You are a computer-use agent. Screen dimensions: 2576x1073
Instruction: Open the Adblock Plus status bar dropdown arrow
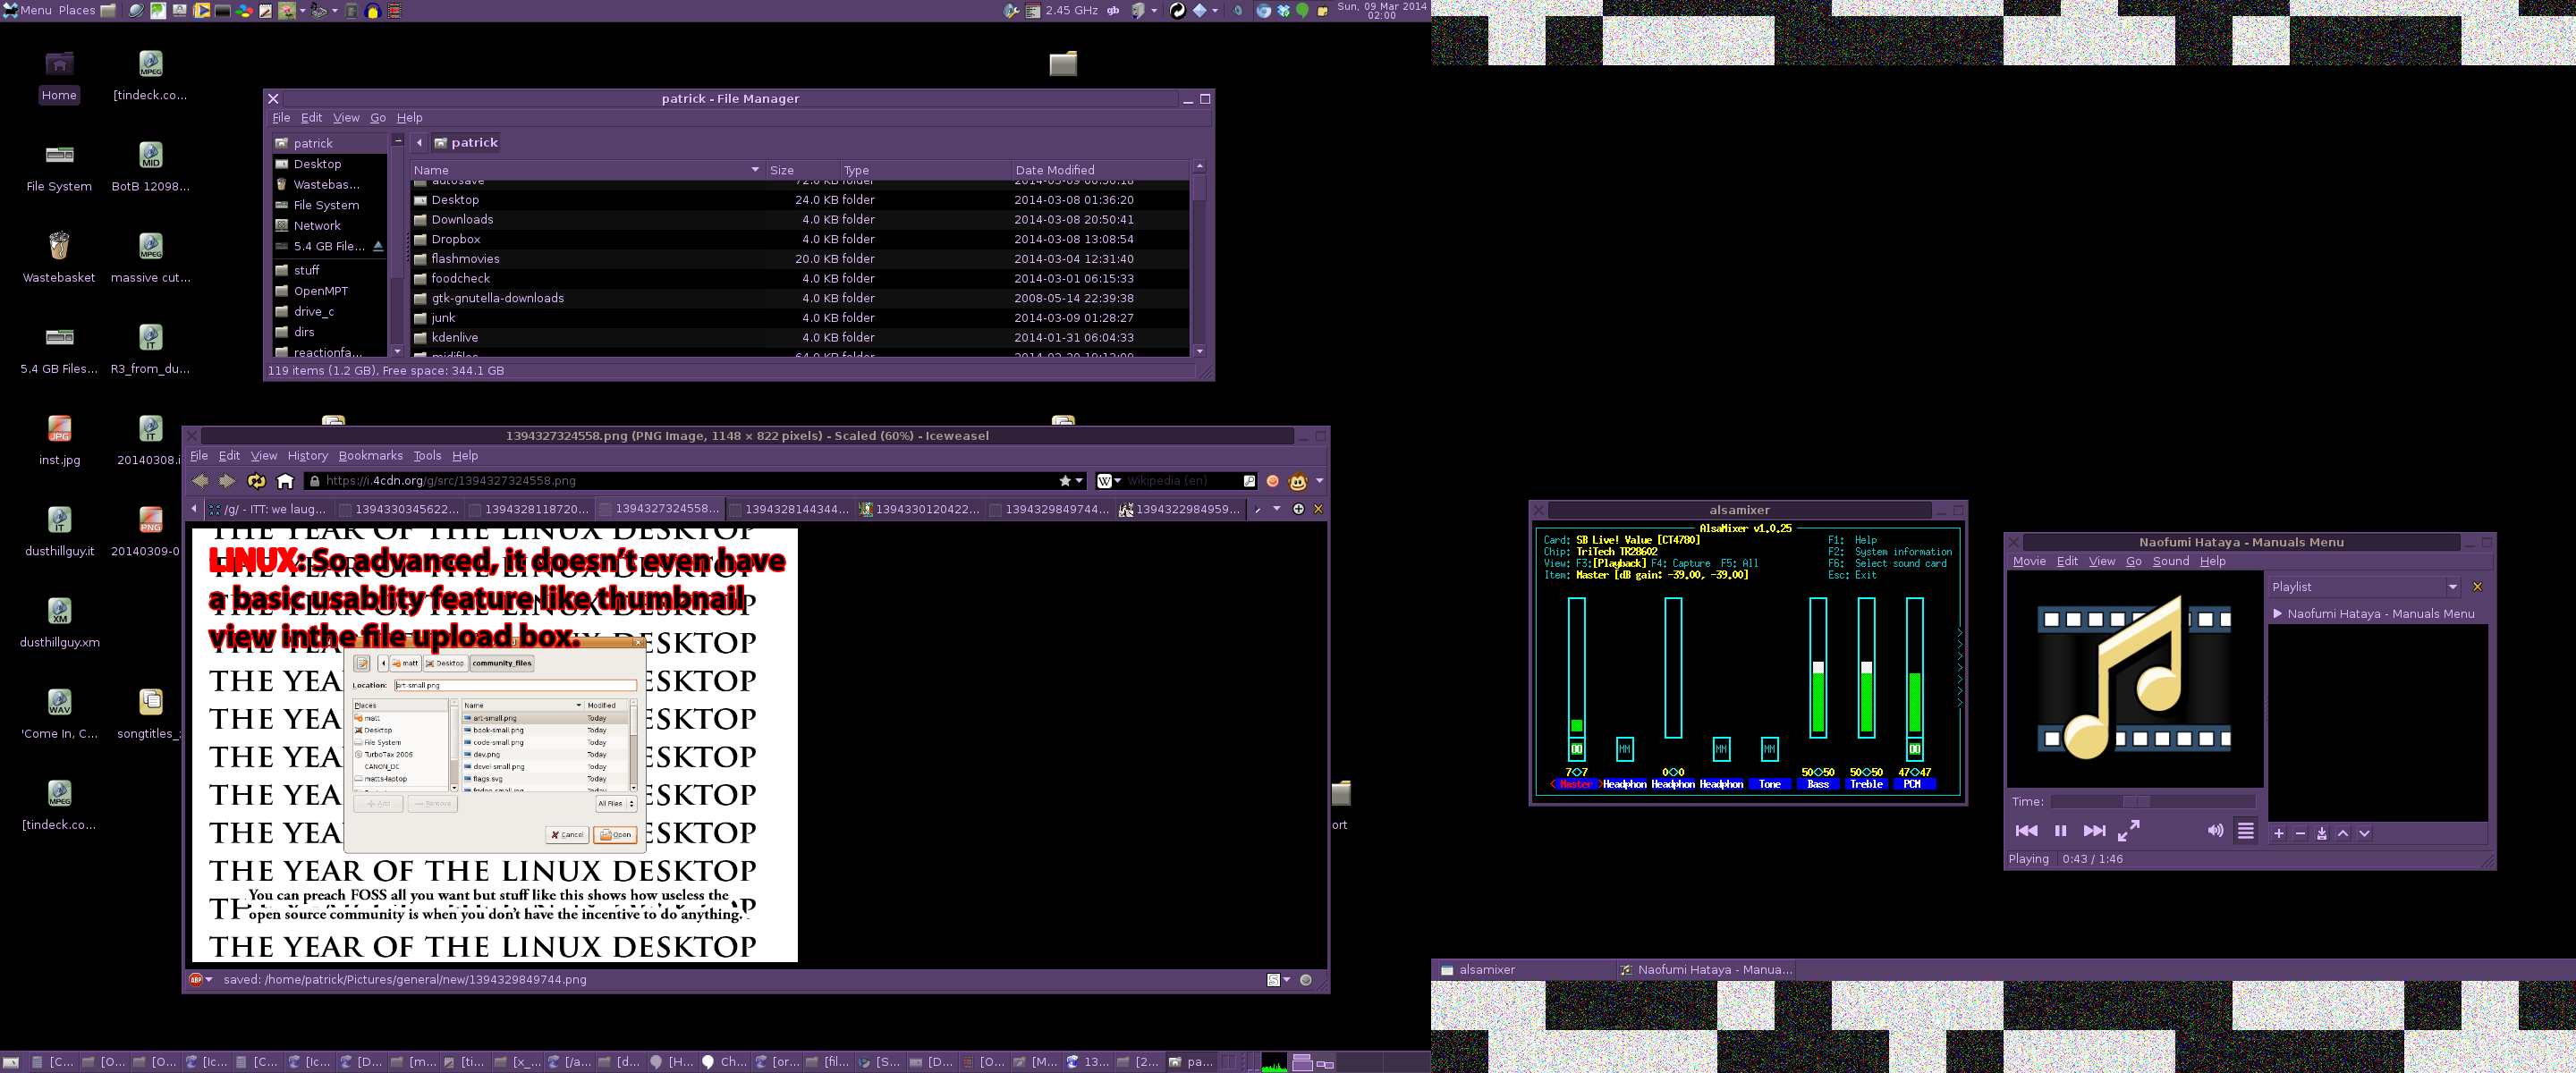pos(209,980)
